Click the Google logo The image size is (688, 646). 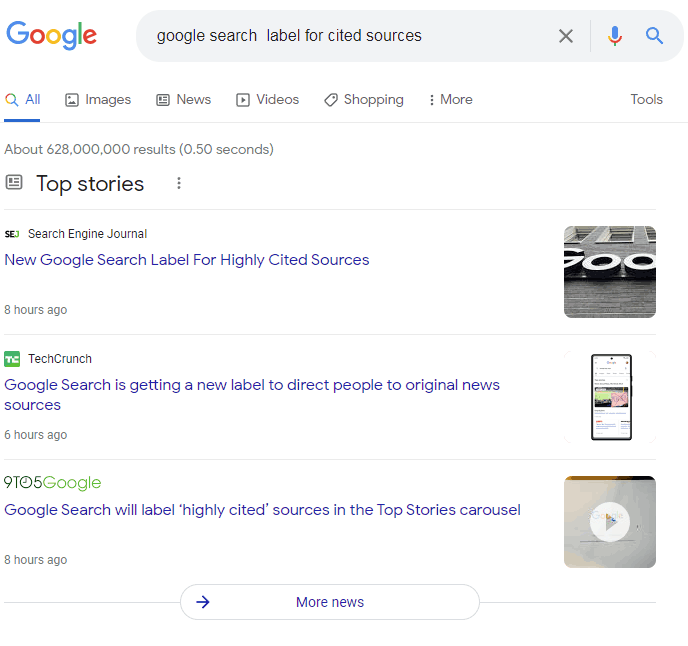tap(52, 35)
